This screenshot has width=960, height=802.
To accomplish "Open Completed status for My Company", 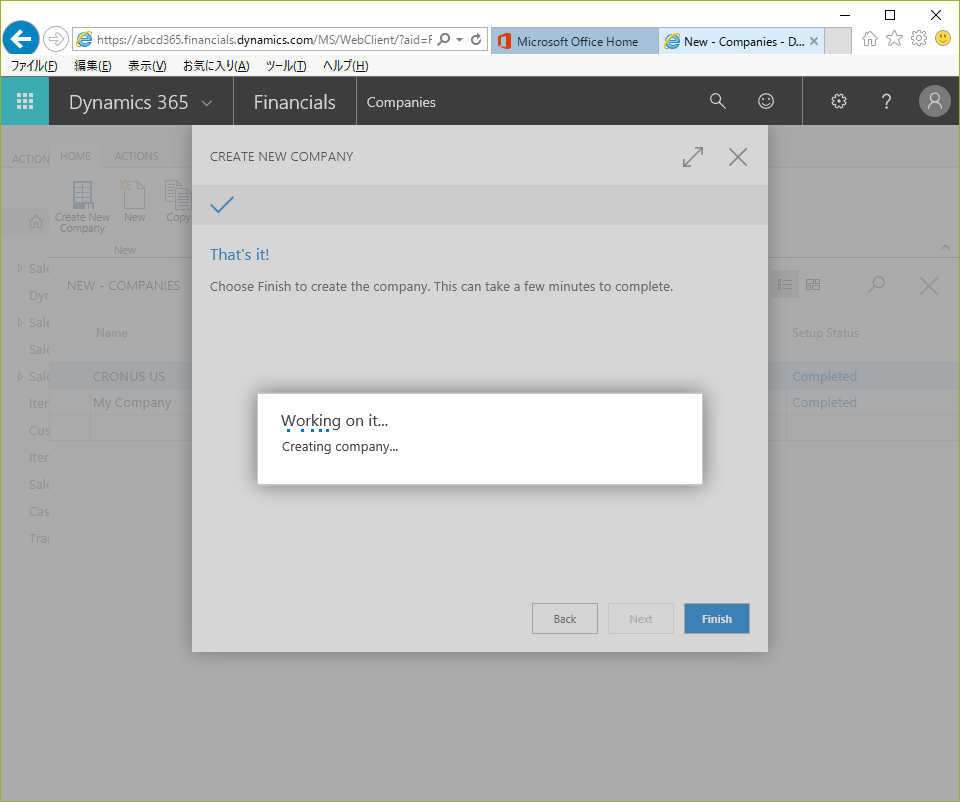I will pos(824,402).
